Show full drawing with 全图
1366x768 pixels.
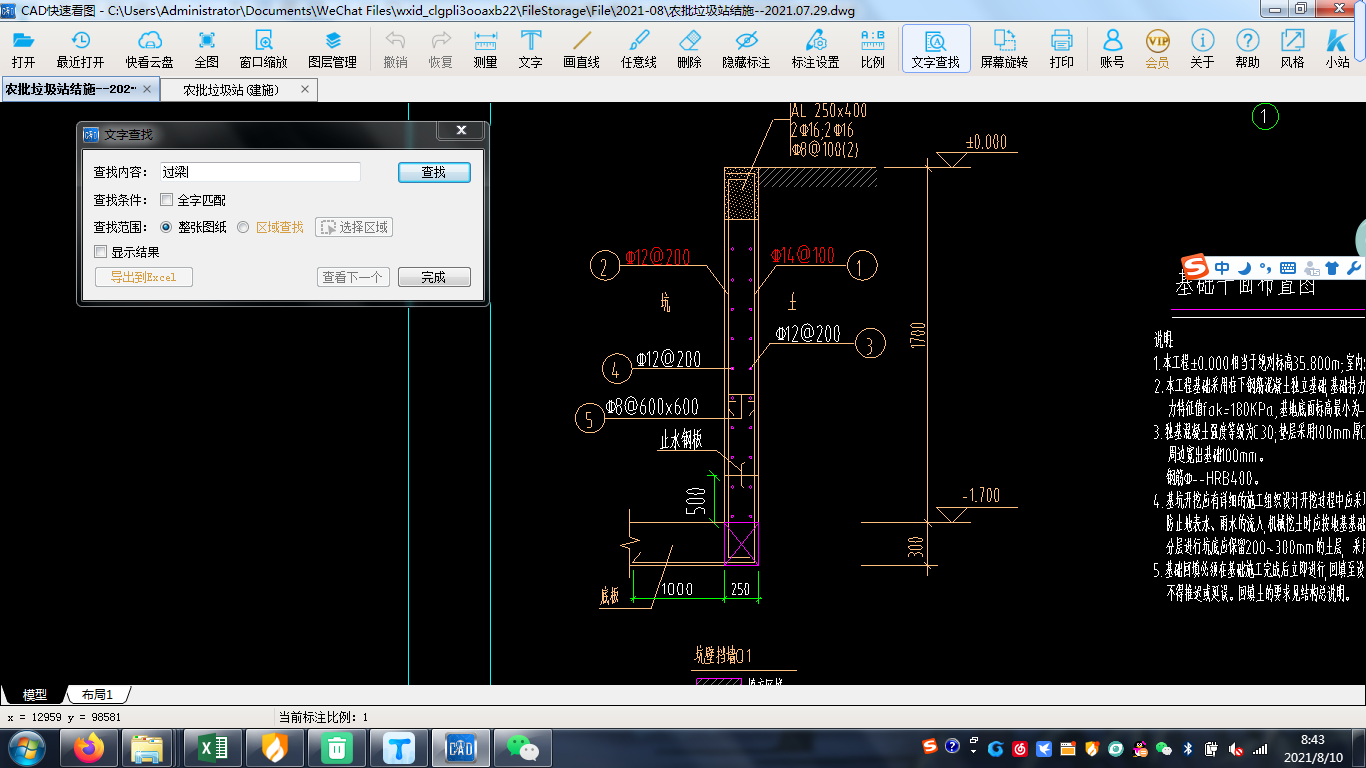[206, 49]
